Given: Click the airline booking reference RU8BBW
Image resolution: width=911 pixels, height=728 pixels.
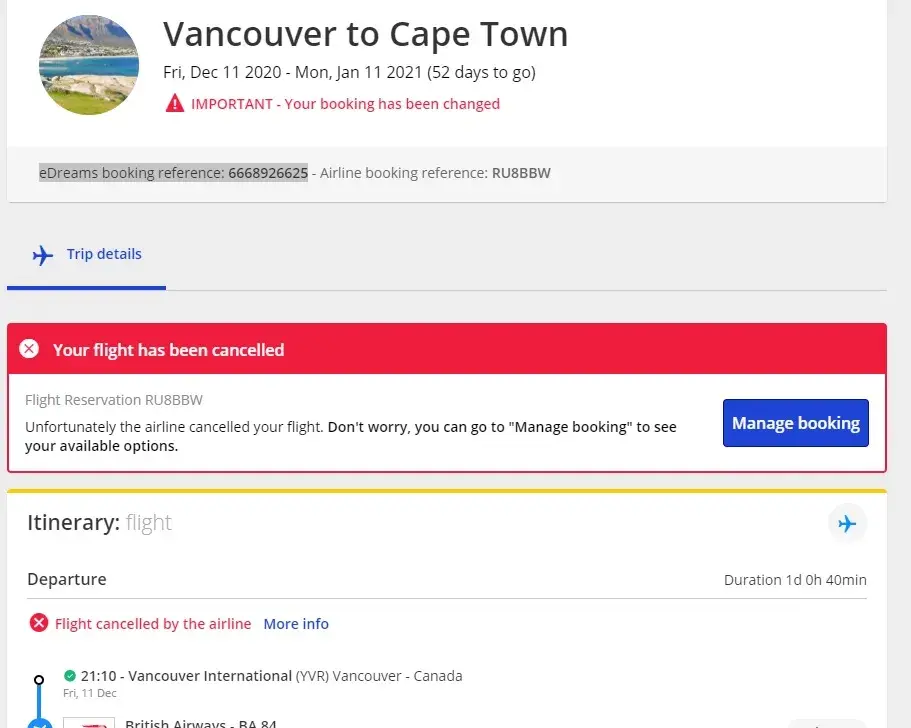Looking at the screenshot, I should coord(521,173).
